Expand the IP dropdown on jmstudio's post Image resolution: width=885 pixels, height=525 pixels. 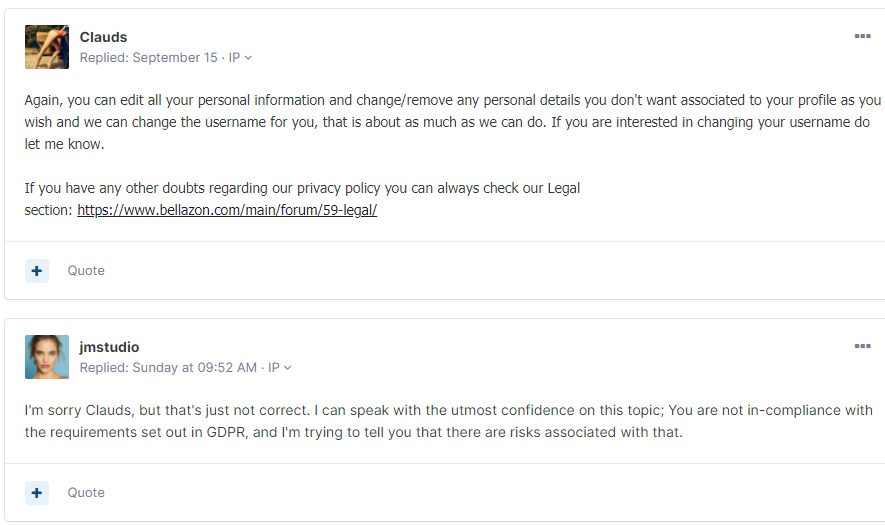click(280, 368)
